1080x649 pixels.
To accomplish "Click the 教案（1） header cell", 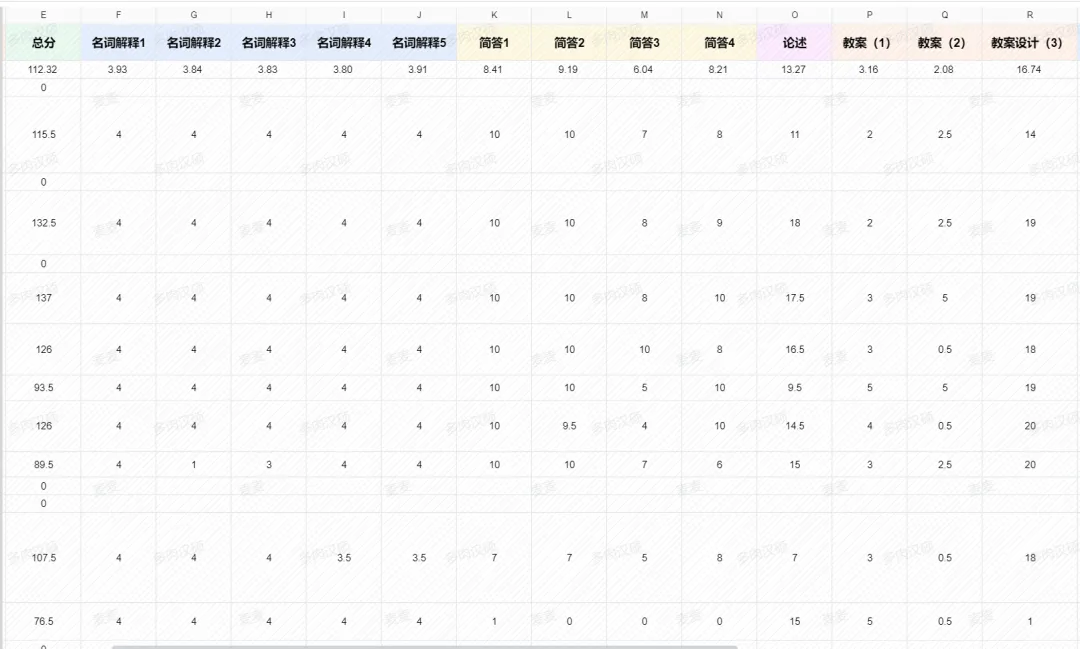I will (869, 43).
